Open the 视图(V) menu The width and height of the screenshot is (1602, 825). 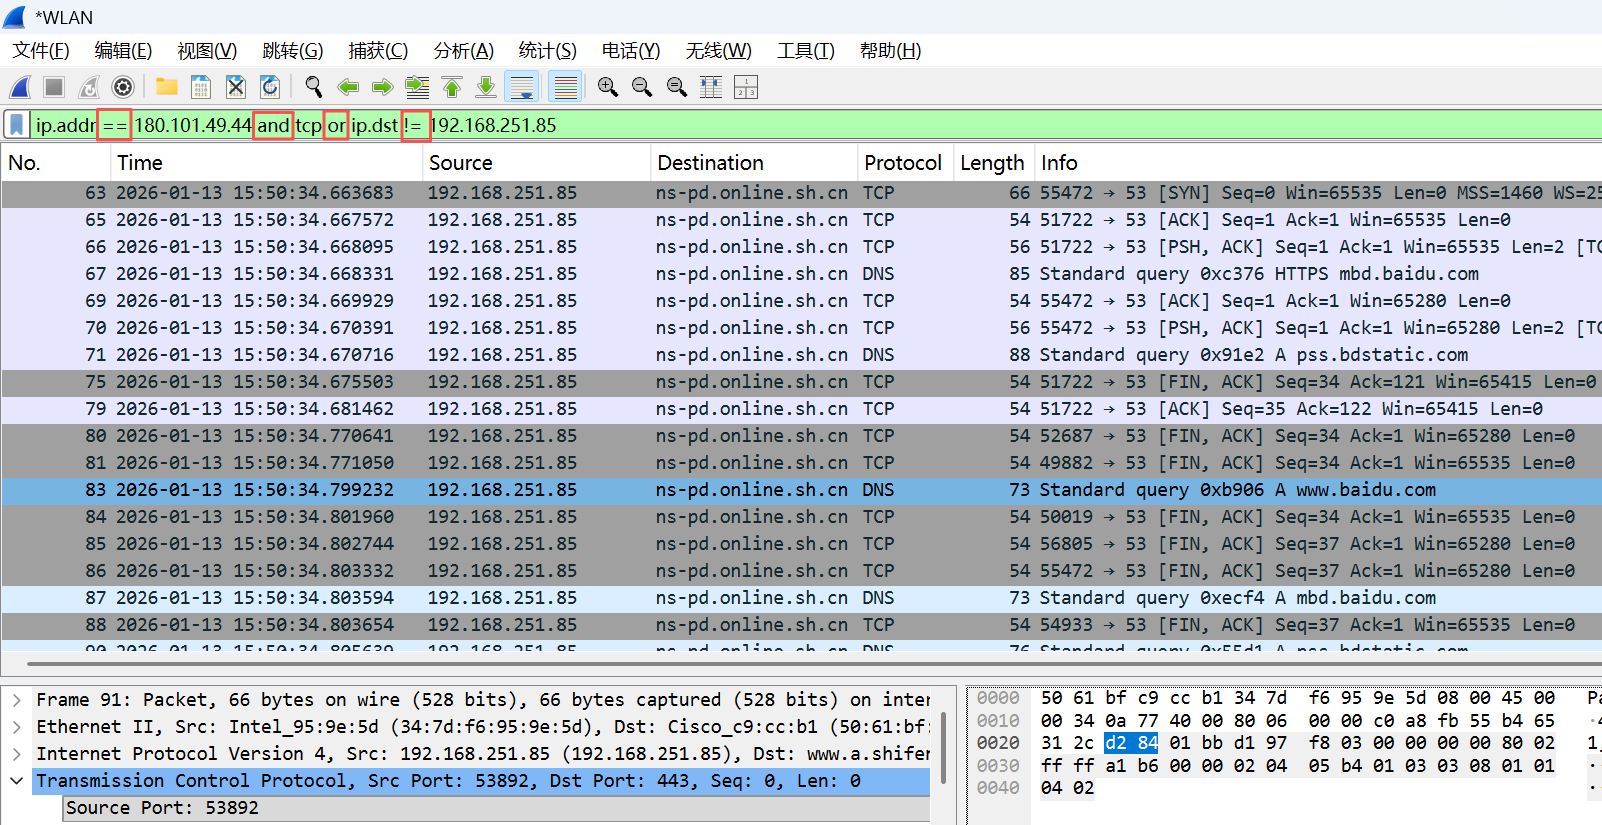pos(207,50)
